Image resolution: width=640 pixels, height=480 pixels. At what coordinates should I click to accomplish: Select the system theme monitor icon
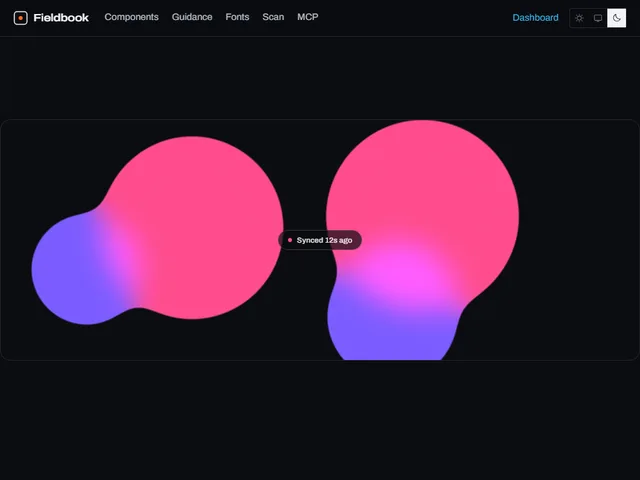point(598,18)
